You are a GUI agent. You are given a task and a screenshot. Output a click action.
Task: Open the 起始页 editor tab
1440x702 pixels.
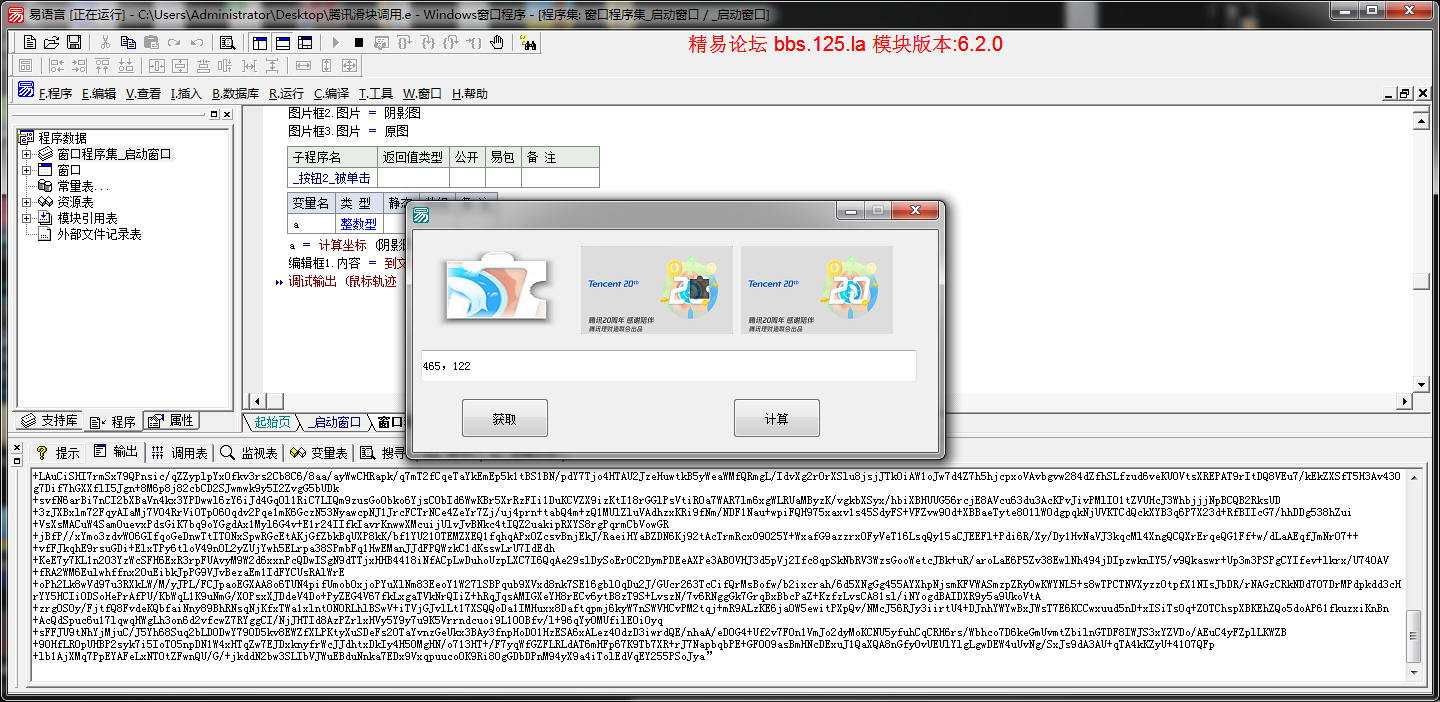pos(272,422)
